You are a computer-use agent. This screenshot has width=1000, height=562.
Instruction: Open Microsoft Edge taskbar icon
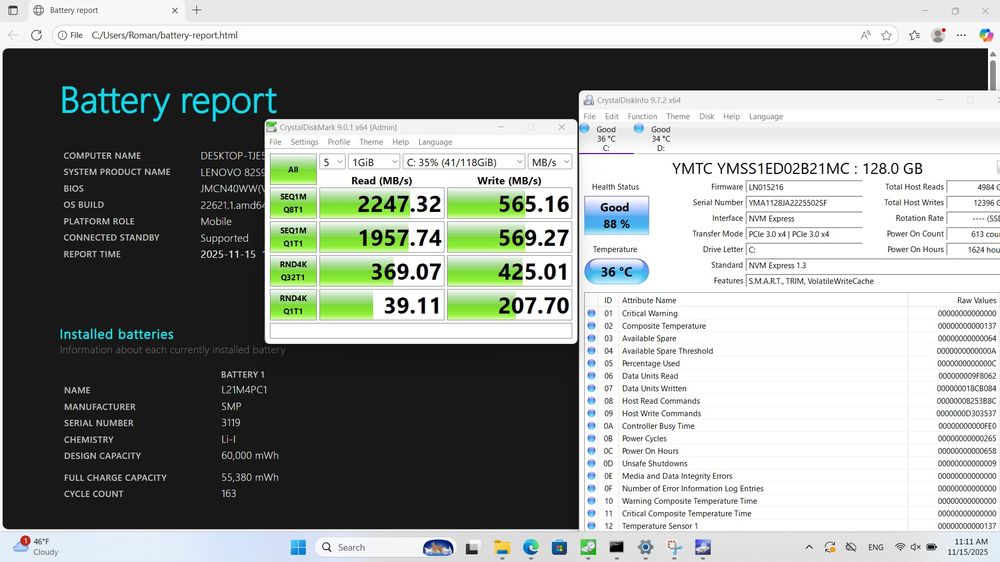[531, 547]
